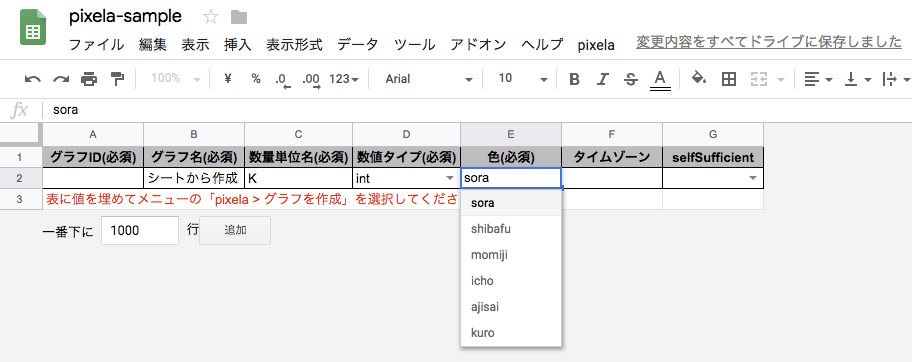Open vertical align dropdown
This screenshot has width=912, height=362.
[858, 79]
